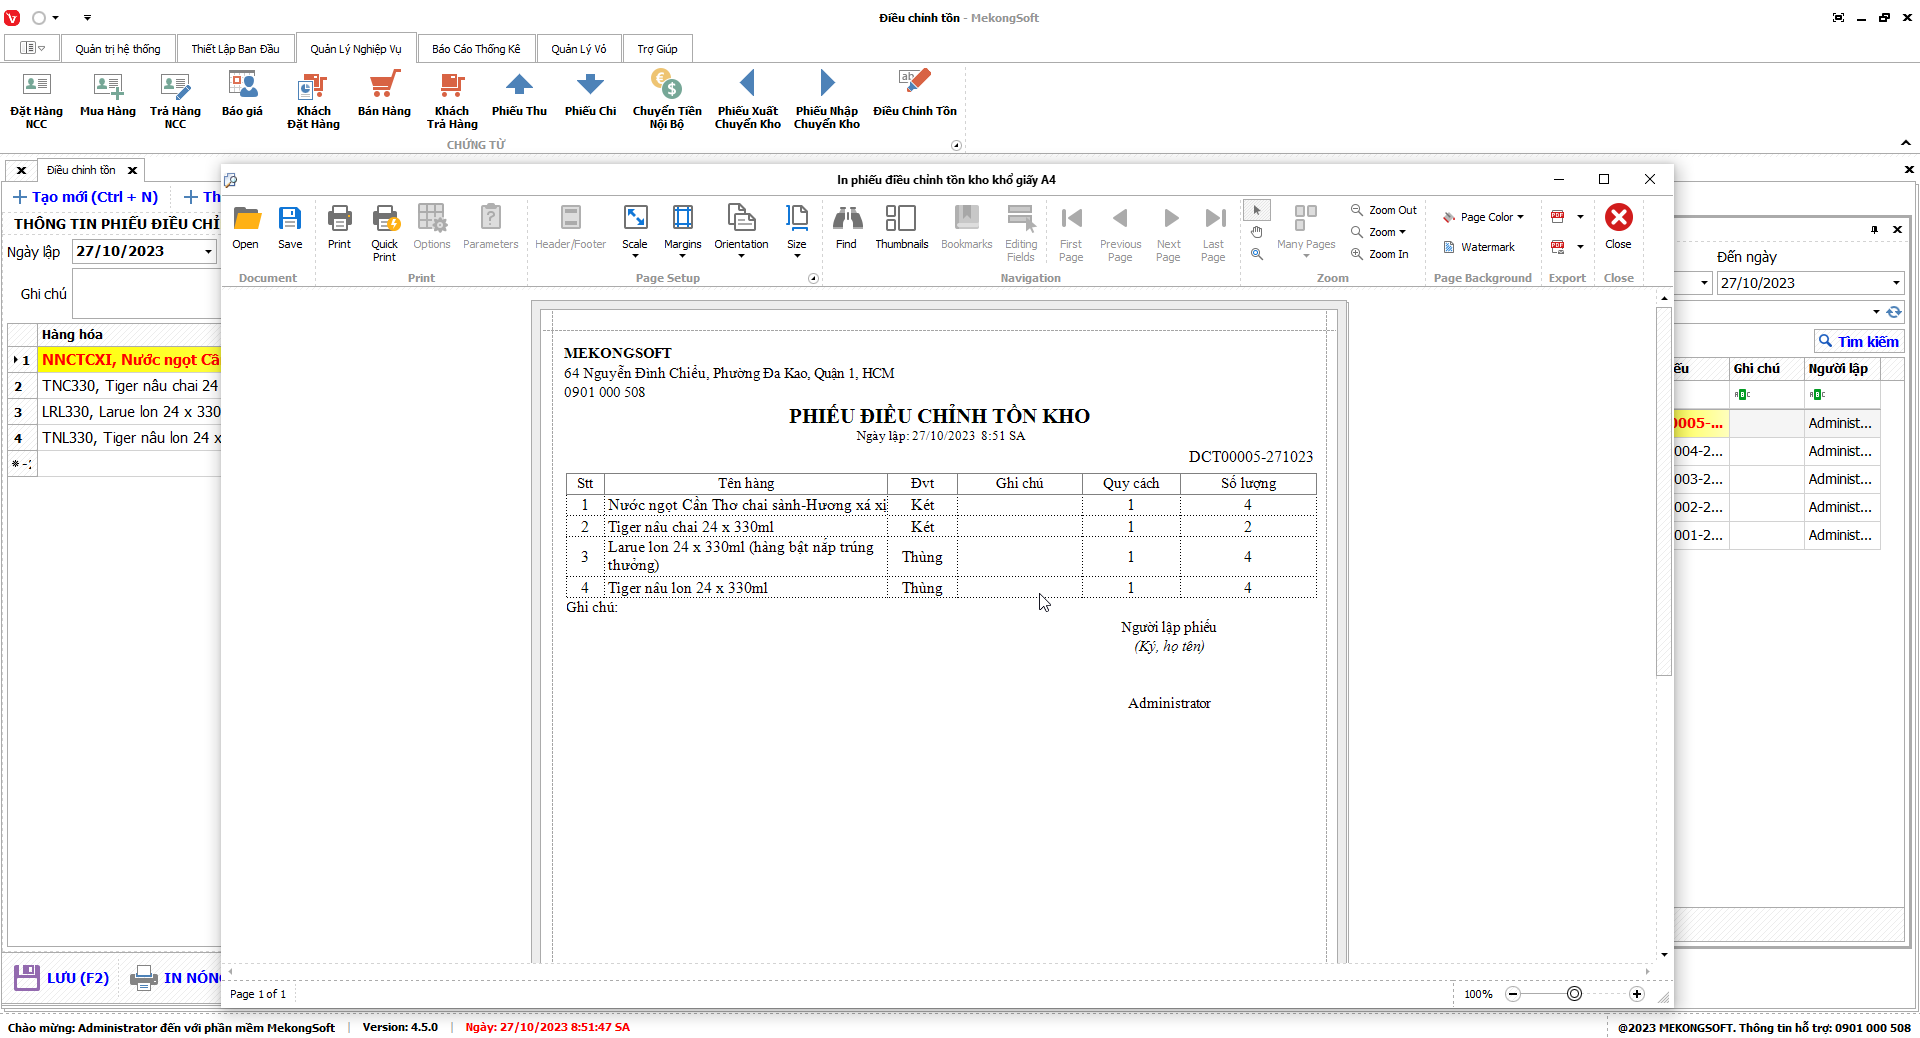Click the Bán Hàng cart icon
The image size is (1920, 1038).
click(384, 95)
